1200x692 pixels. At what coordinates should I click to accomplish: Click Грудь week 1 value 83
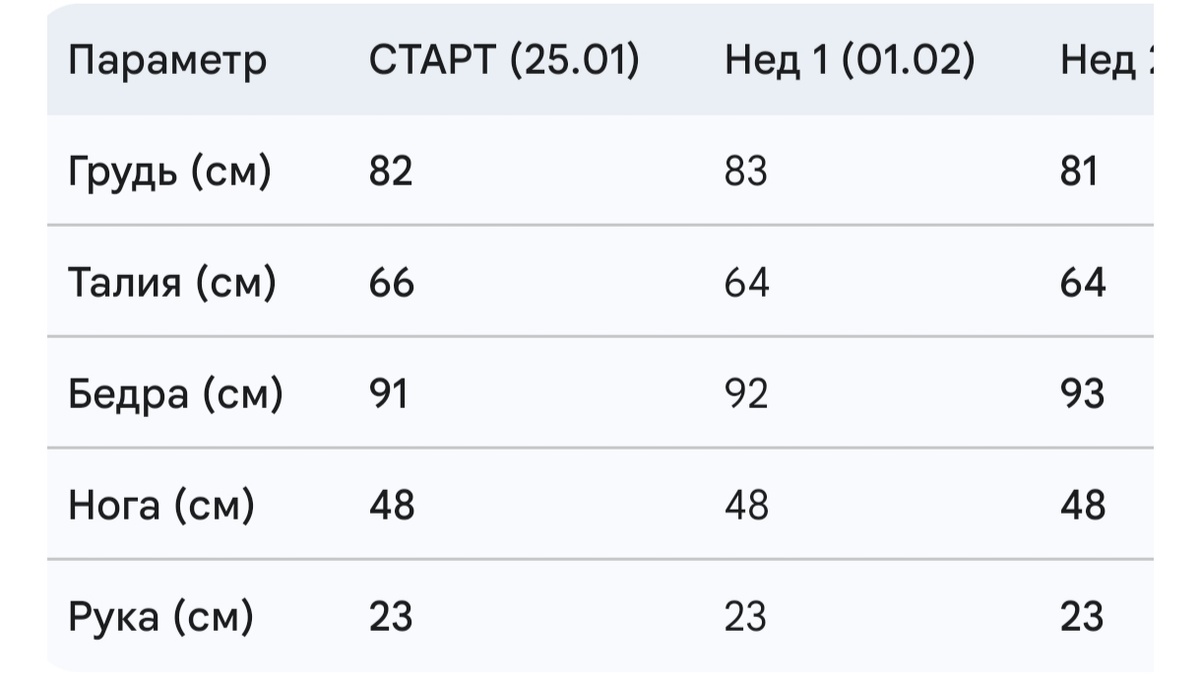[747, 172]
